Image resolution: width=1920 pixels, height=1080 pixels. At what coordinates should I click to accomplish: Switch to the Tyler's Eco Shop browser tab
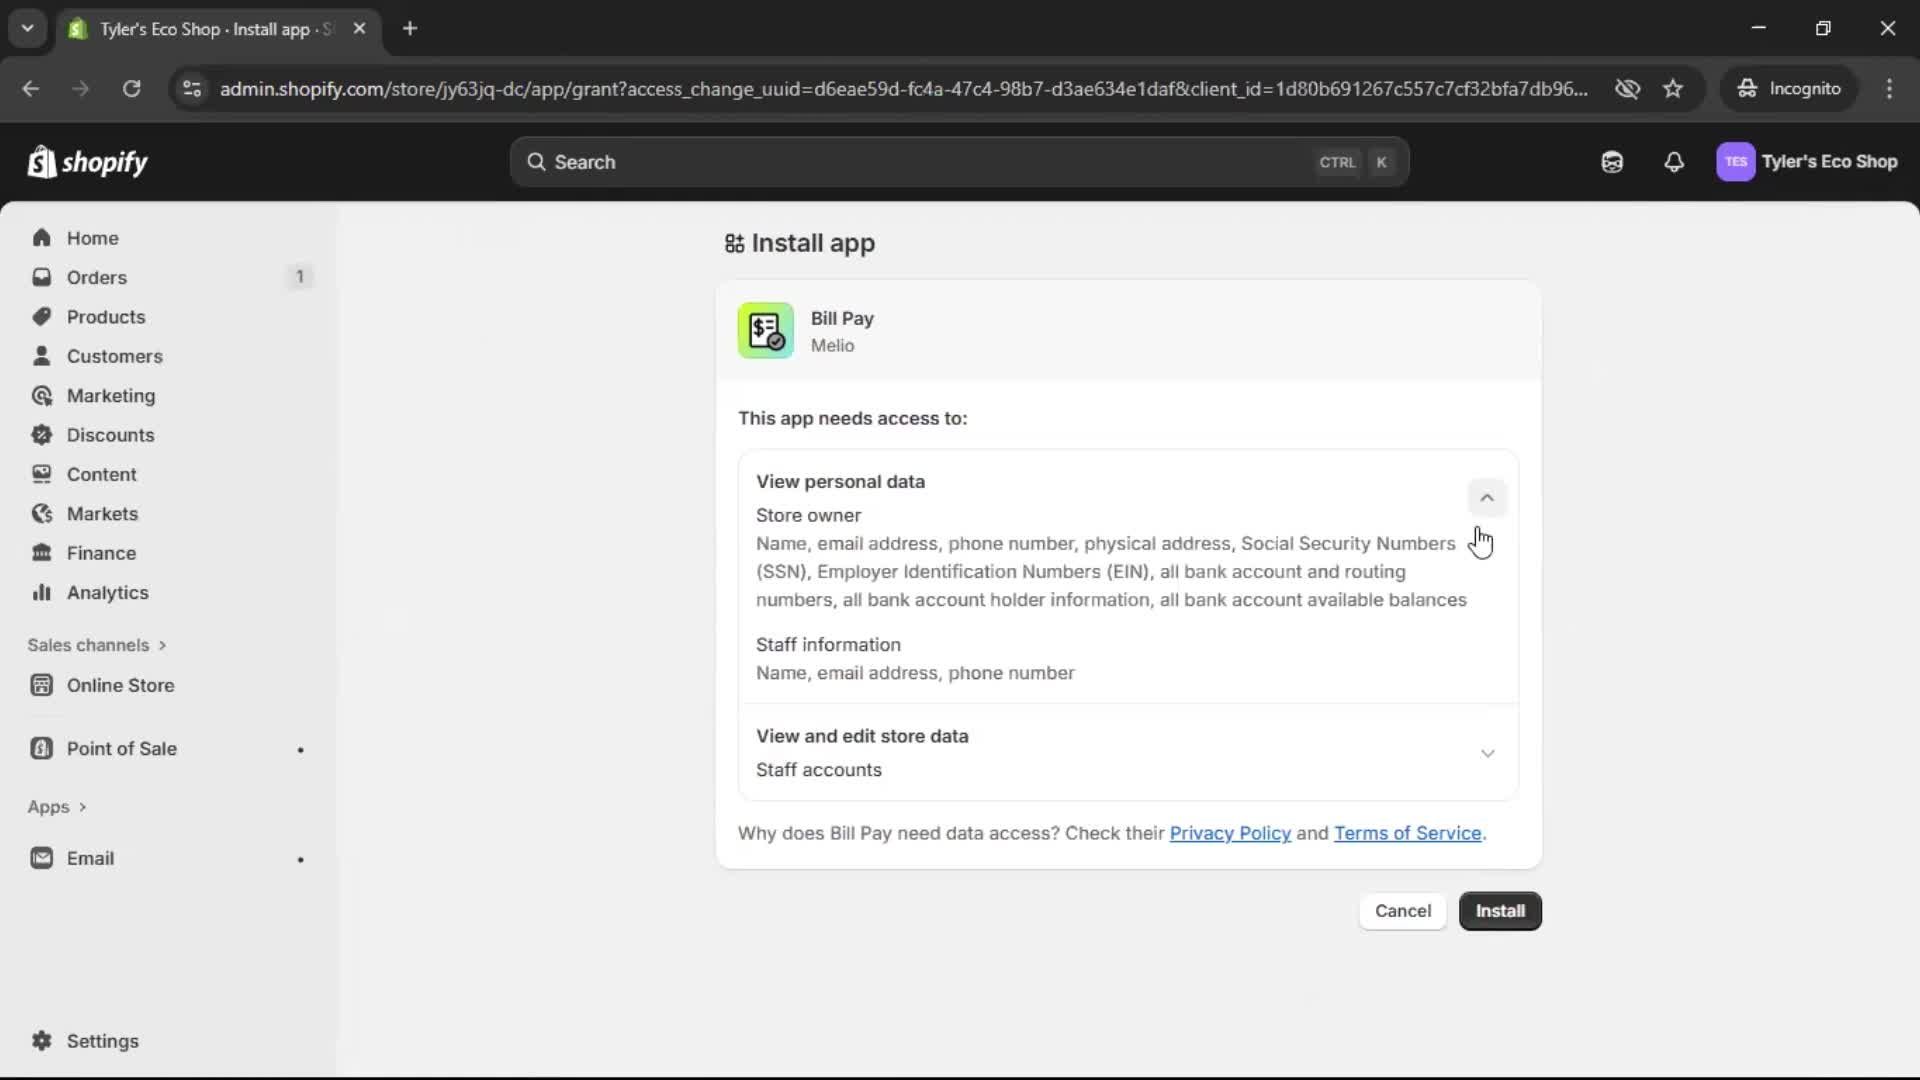click(200, 29)
